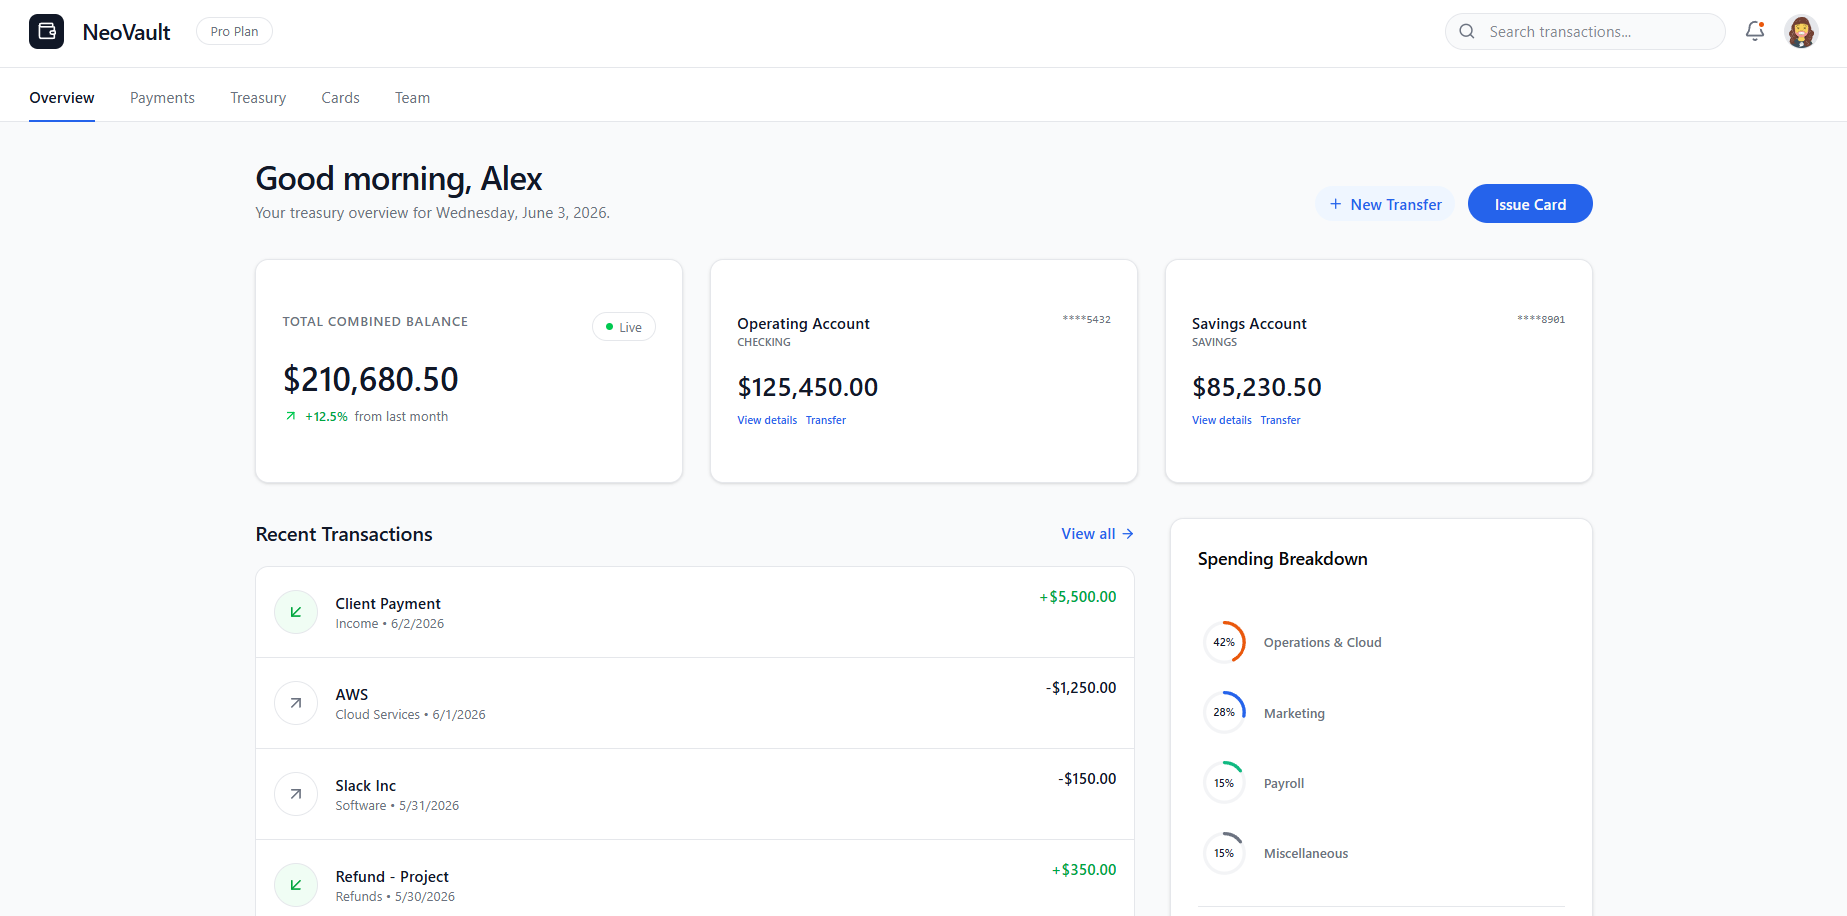This screenshot has height=916, width=1847.
Task: Transfer from the Savings Account
Action: [x=1280, y=420]
